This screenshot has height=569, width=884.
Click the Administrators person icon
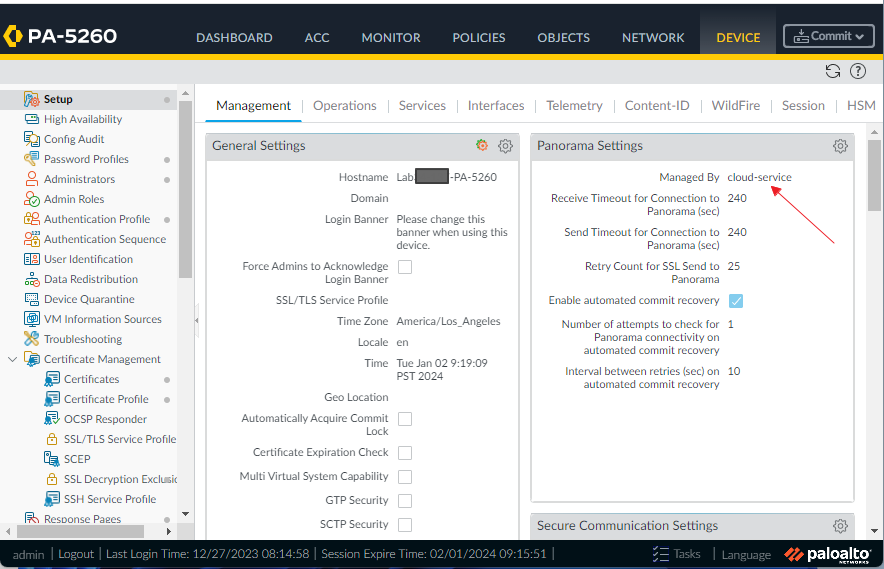pyautogui.click(x=32, y=179)
